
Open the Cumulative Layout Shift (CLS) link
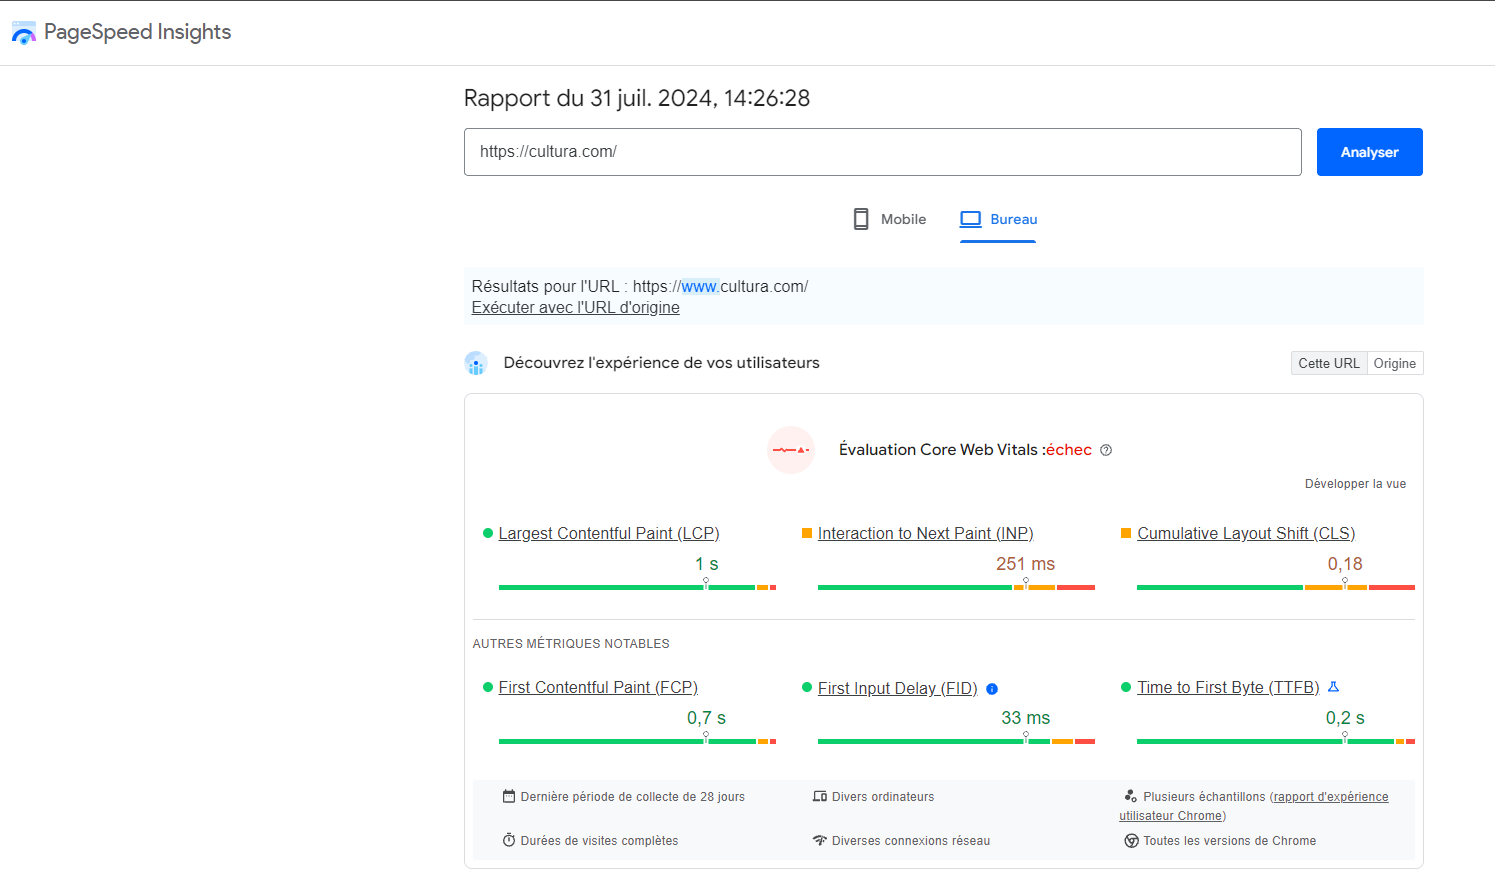(1246, 534)
